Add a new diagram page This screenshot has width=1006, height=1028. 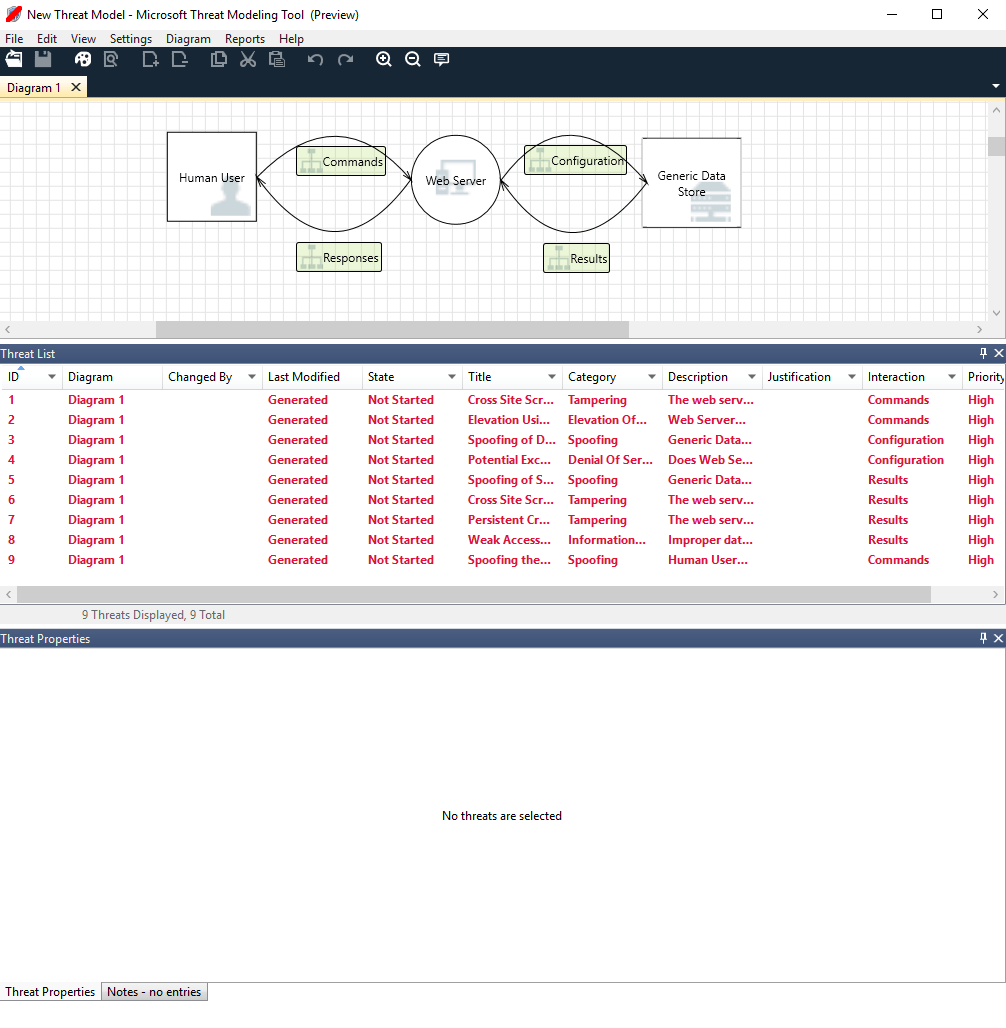(x=150, y=59)
